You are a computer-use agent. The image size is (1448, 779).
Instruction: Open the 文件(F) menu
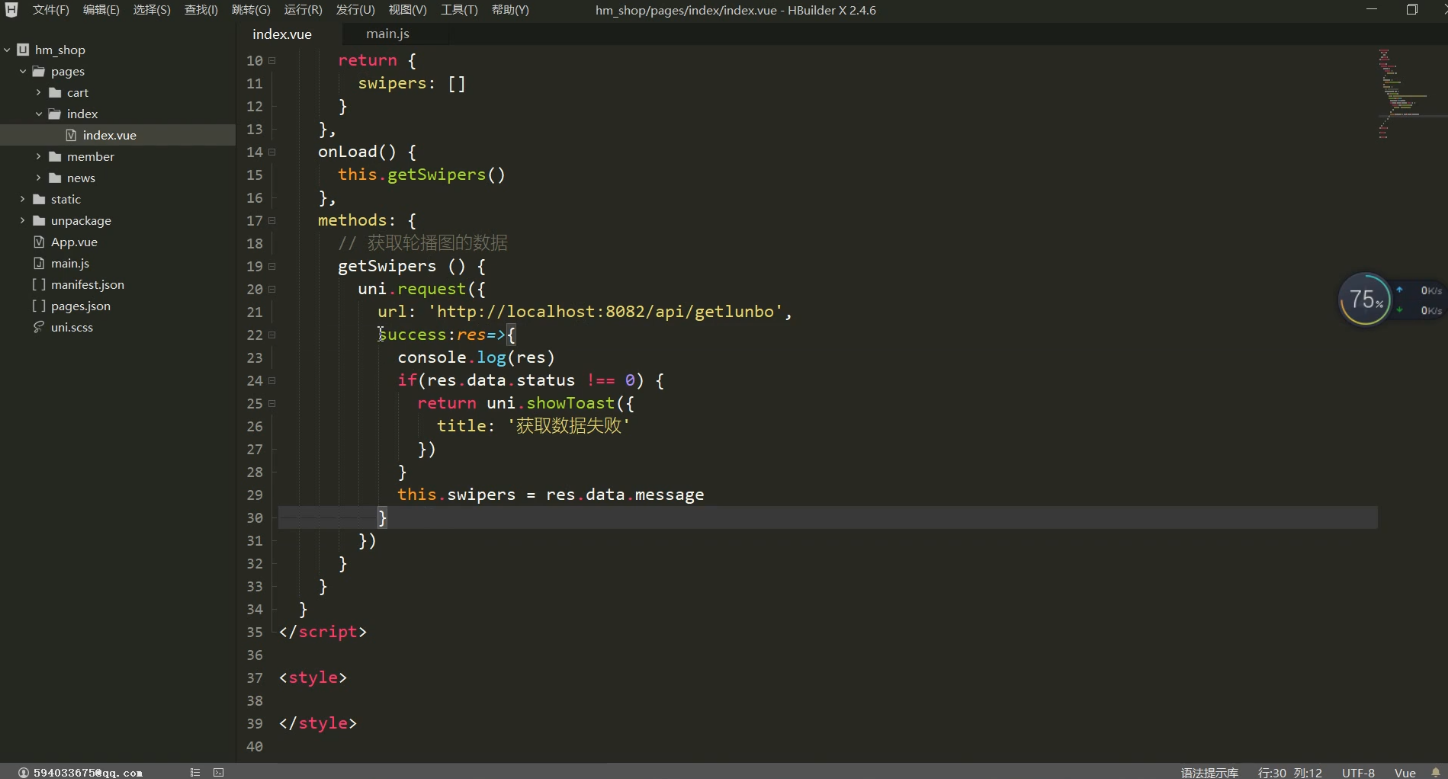tap(51, 10)
